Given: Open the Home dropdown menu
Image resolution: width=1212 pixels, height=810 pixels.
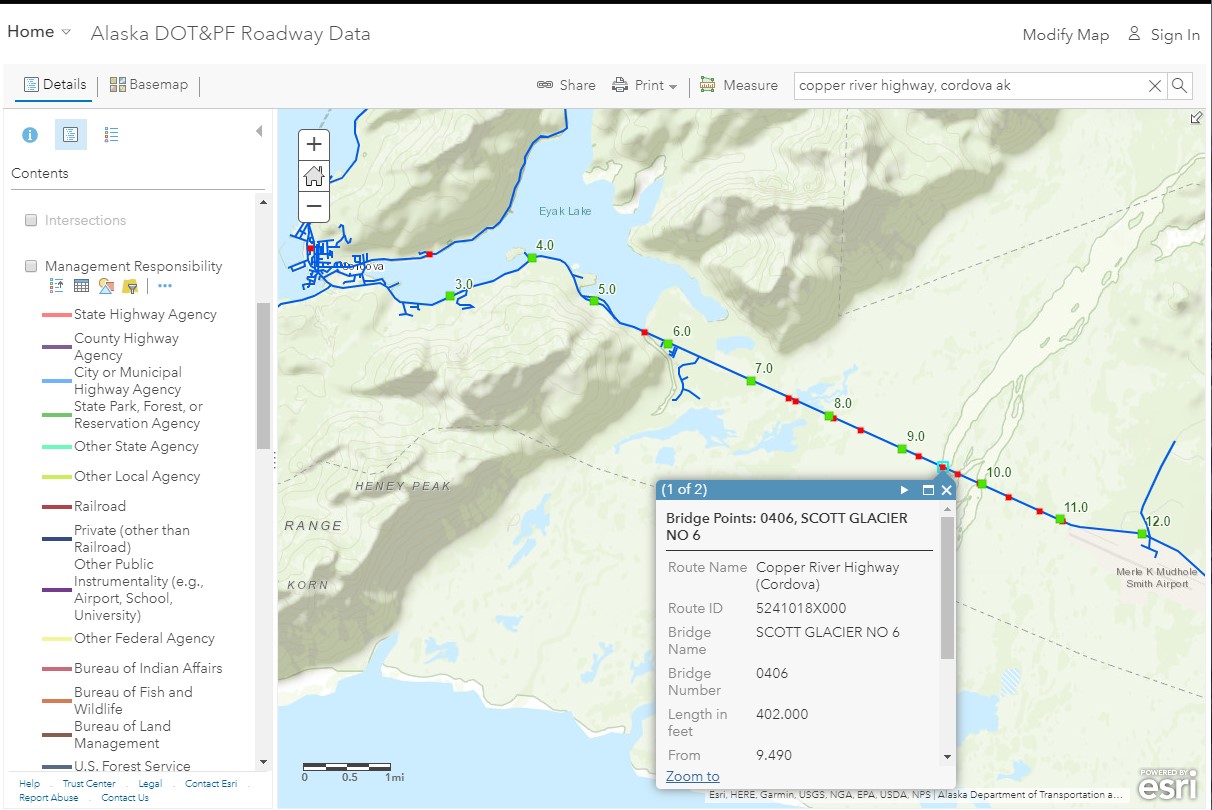Looking at the screenshot, I should (39, 32).
